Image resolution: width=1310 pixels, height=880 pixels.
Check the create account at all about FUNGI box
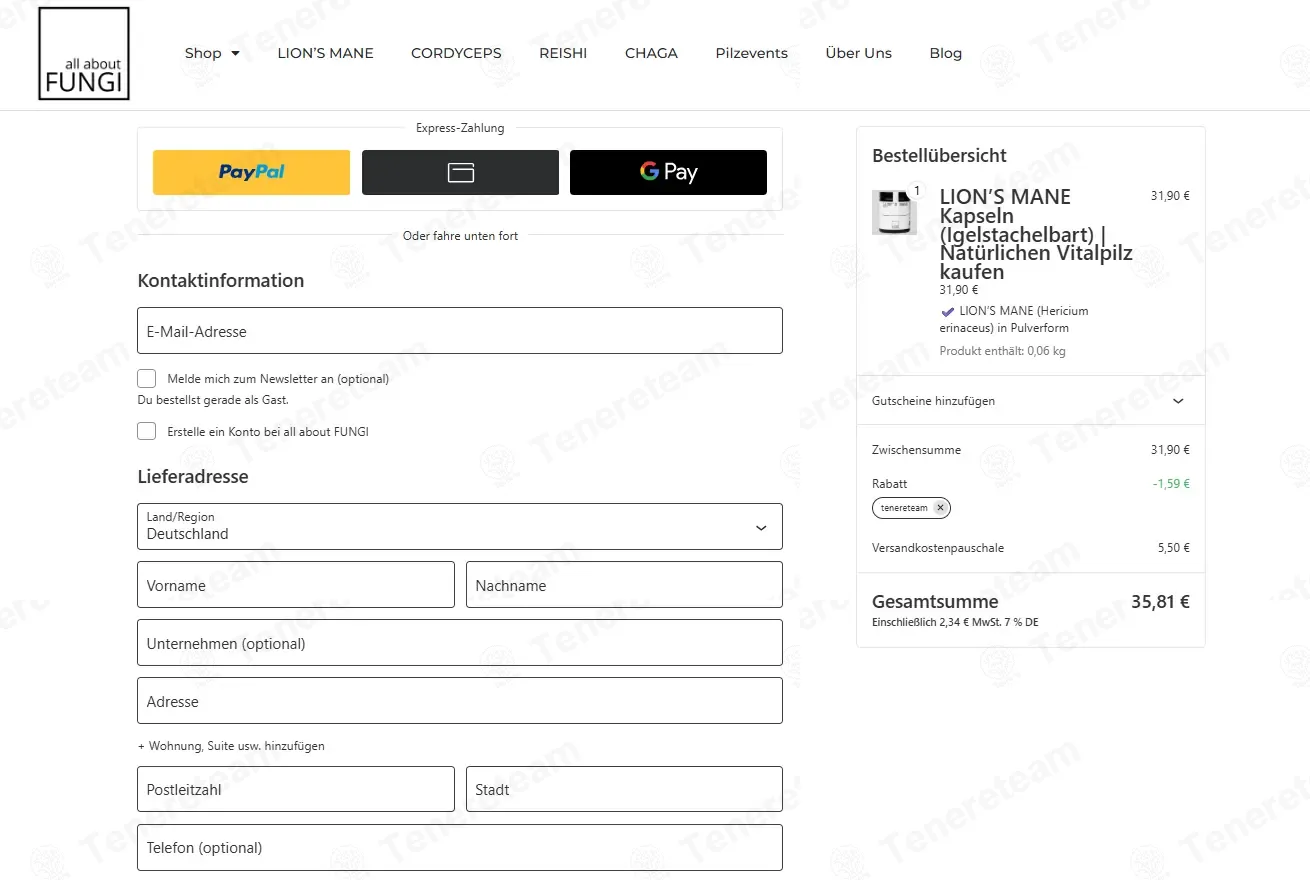(x=147, y=432)
